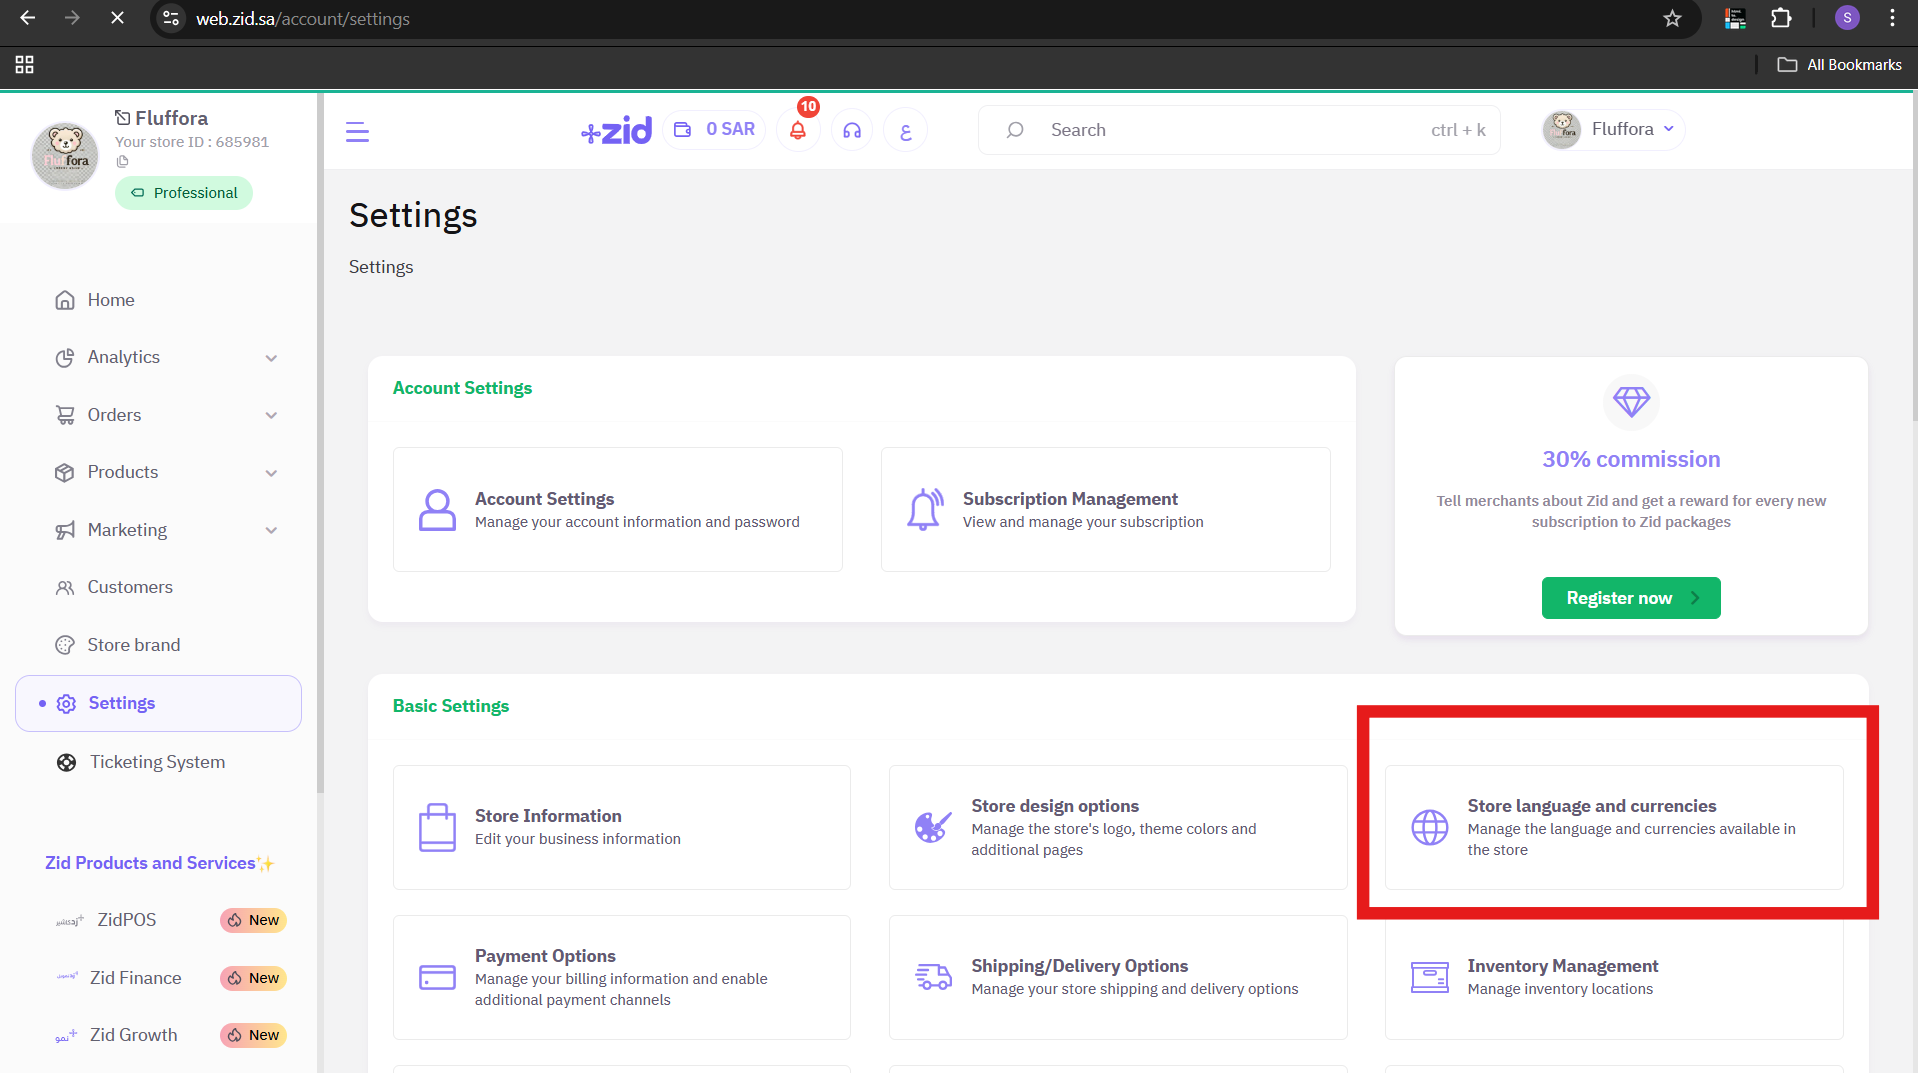Open Customers in sidebar
The height and width of the screenshot is (1073, 1918).
(130, 587)
